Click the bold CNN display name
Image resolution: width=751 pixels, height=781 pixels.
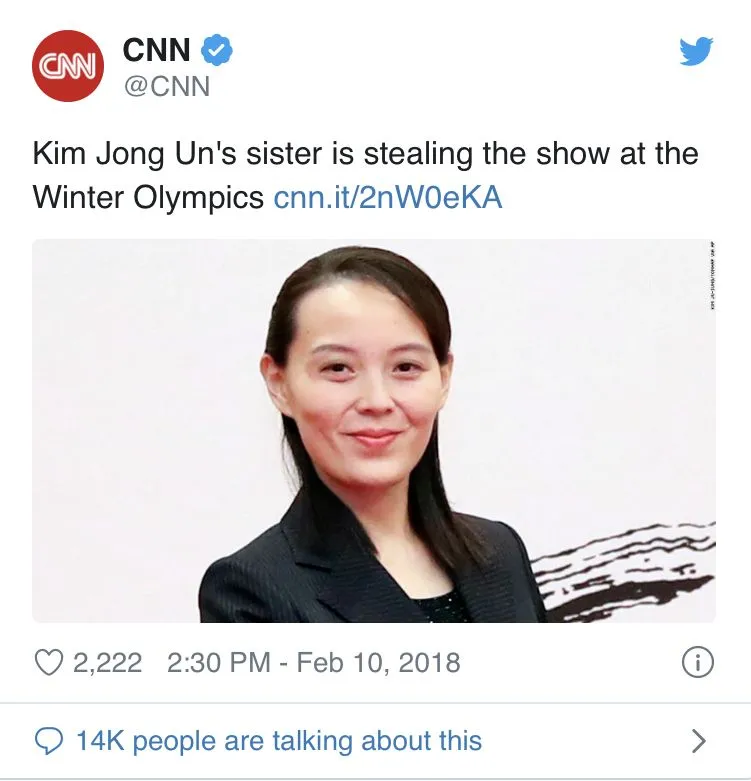[156, 50]
